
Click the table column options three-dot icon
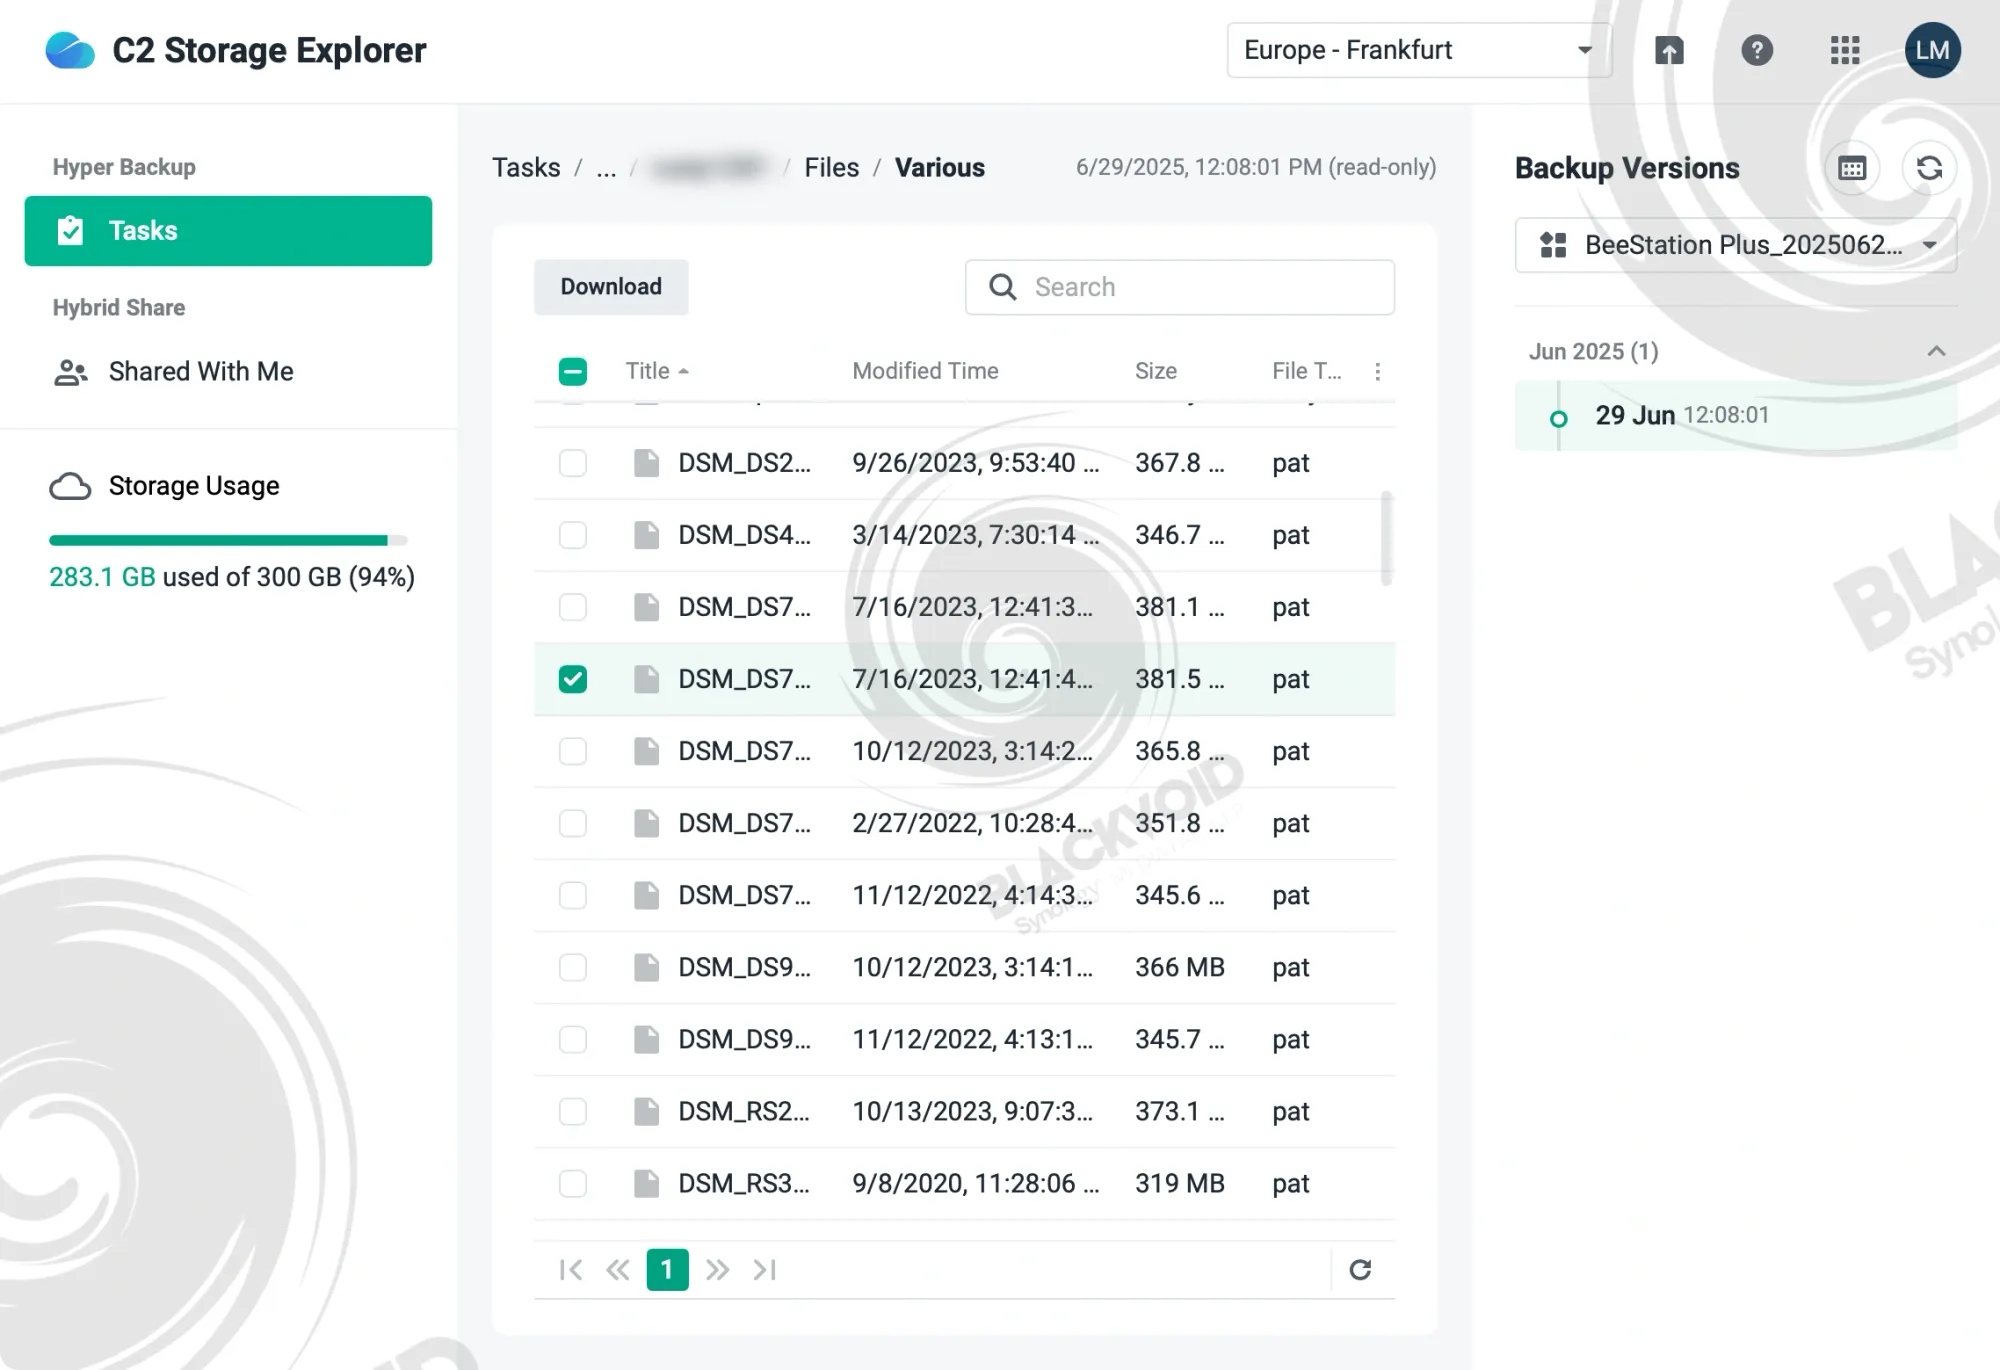tap(1377, 371)
